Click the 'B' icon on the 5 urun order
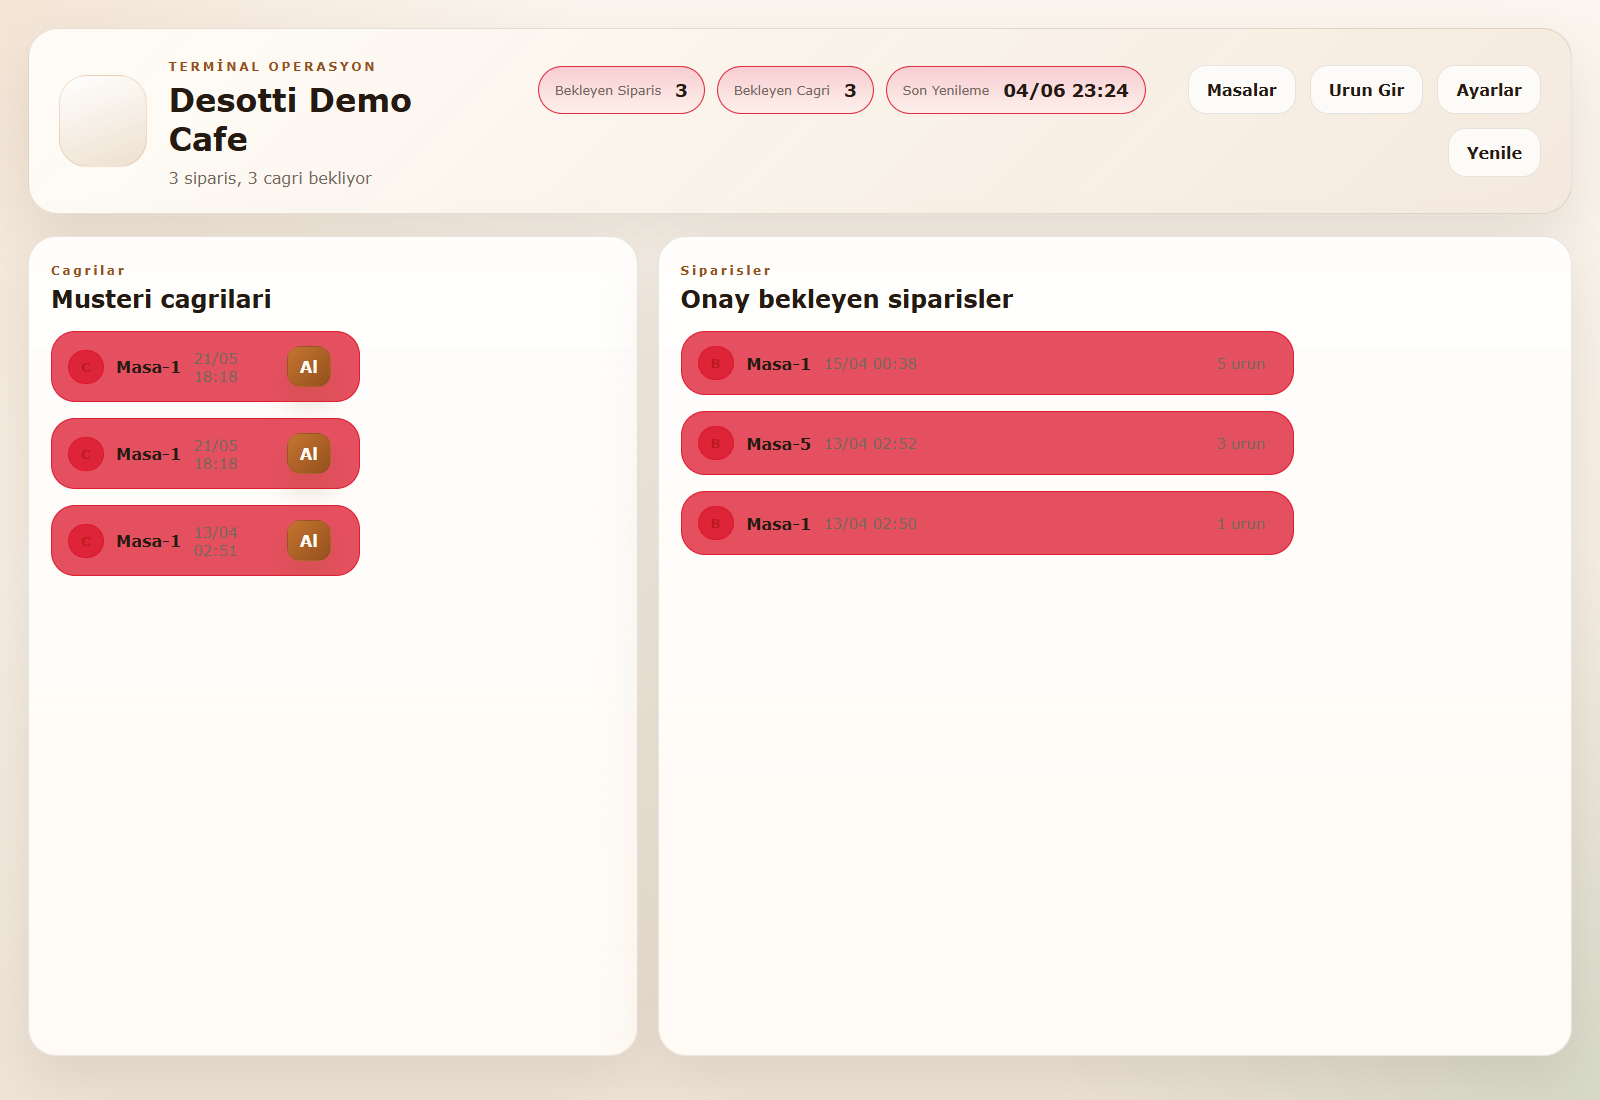The height and width of the screenshot is (1100, 1600). click(x=716, y=364)
